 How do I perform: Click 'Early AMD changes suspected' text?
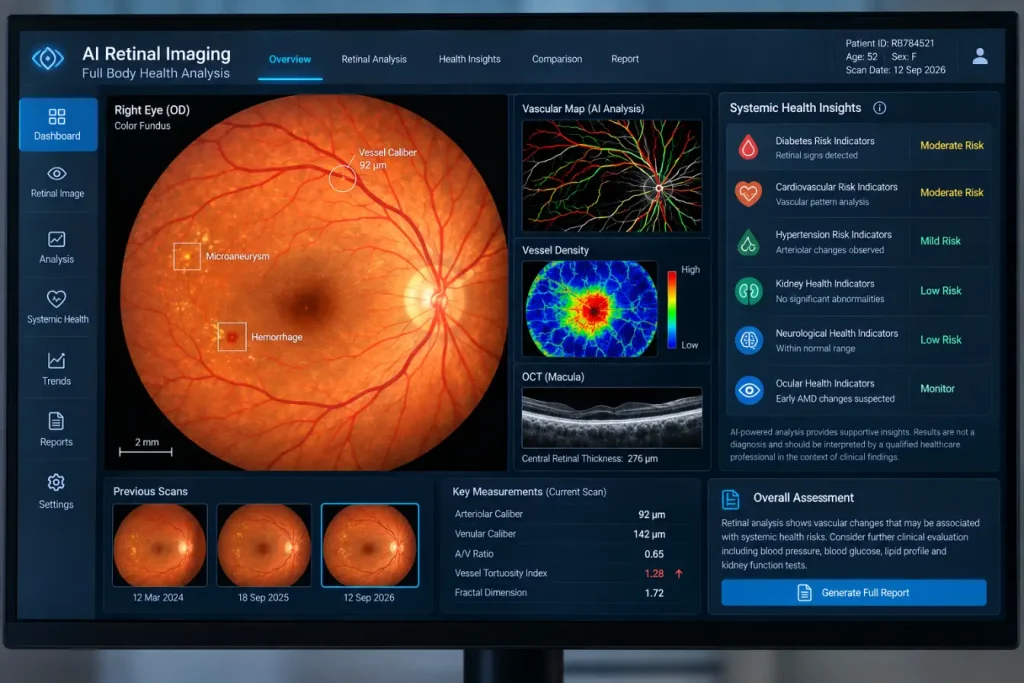coord(835,399)
